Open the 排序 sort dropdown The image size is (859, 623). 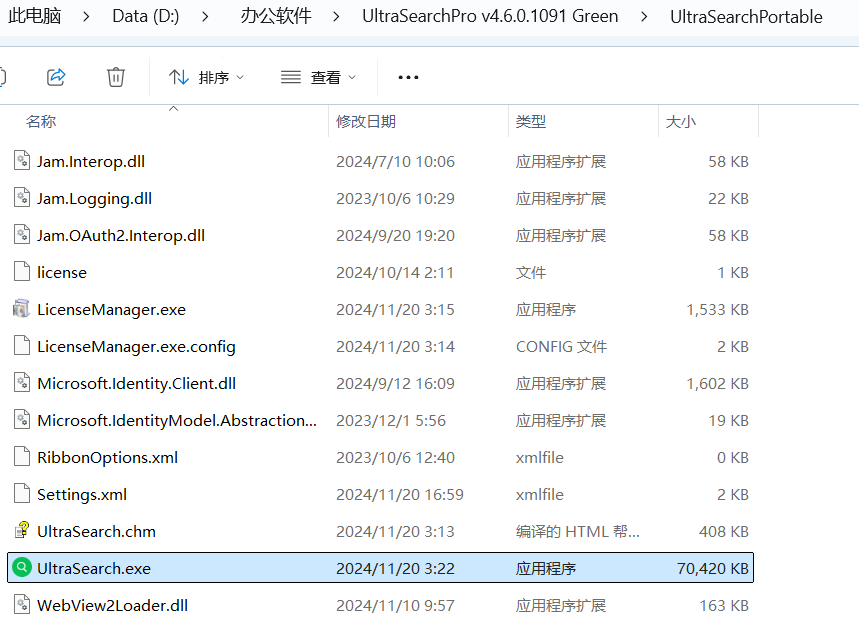pyautogui.click(x=206, y=78)
